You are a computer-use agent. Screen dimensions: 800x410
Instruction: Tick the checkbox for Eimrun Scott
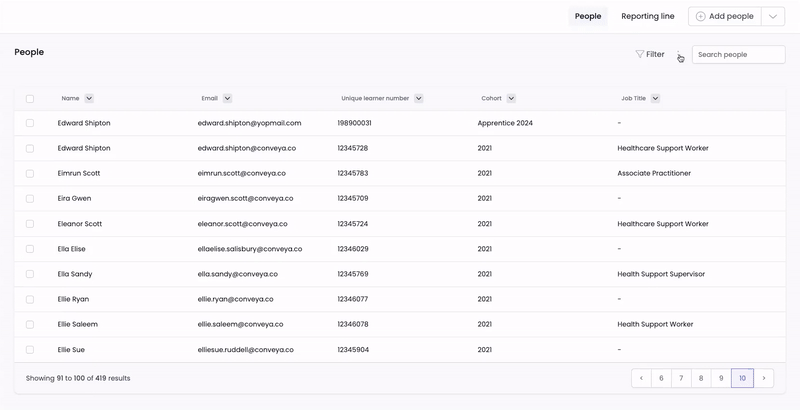30,173
